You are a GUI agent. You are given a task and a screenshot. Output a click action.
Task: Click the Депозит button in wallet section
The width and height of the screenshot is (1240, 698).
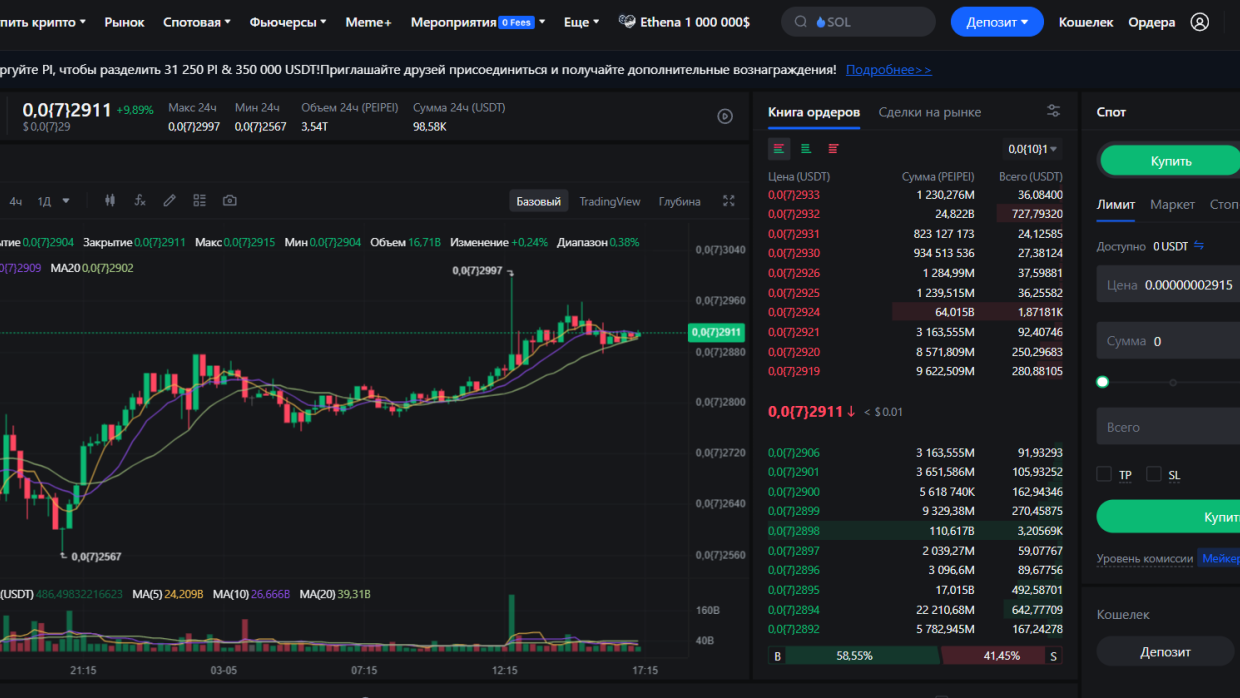pos(1166,652)
